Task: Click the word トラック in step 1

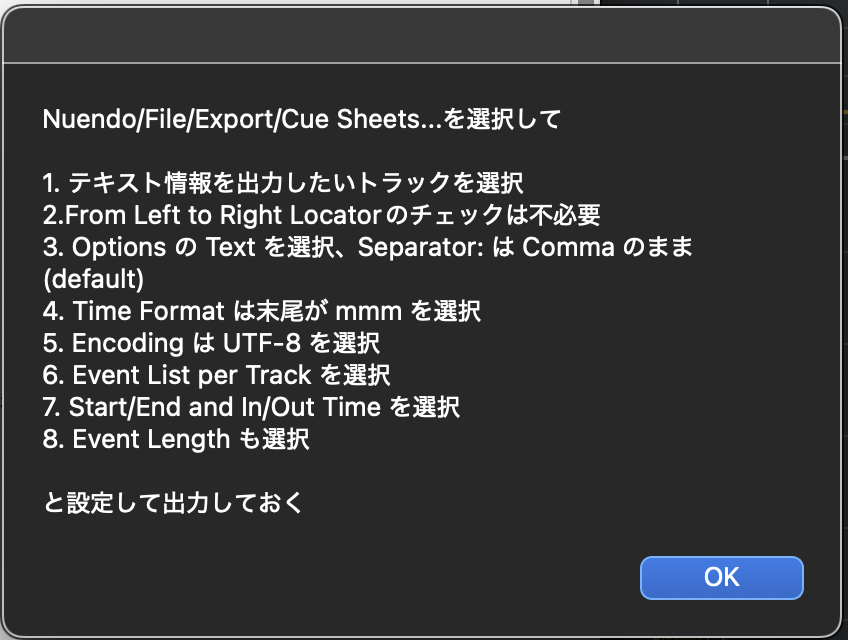Action: point(369,183)
